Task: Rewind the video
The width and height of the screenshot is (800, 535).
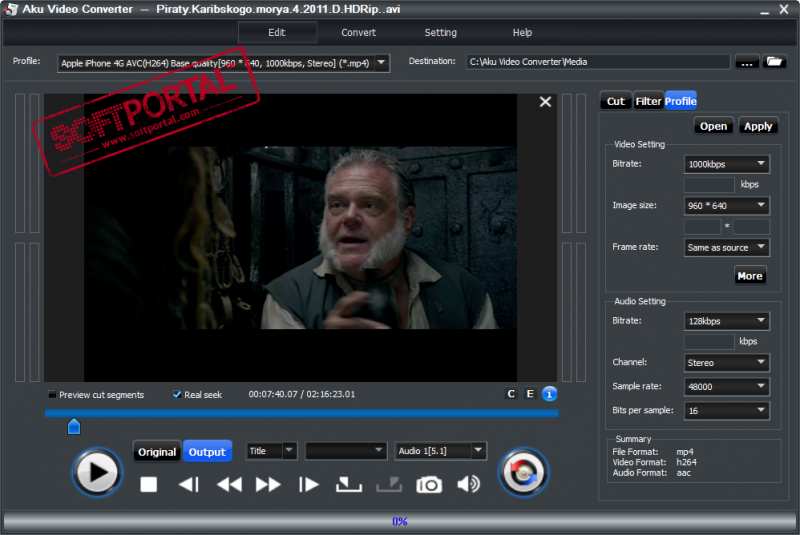Action: (x=229, y=484)
